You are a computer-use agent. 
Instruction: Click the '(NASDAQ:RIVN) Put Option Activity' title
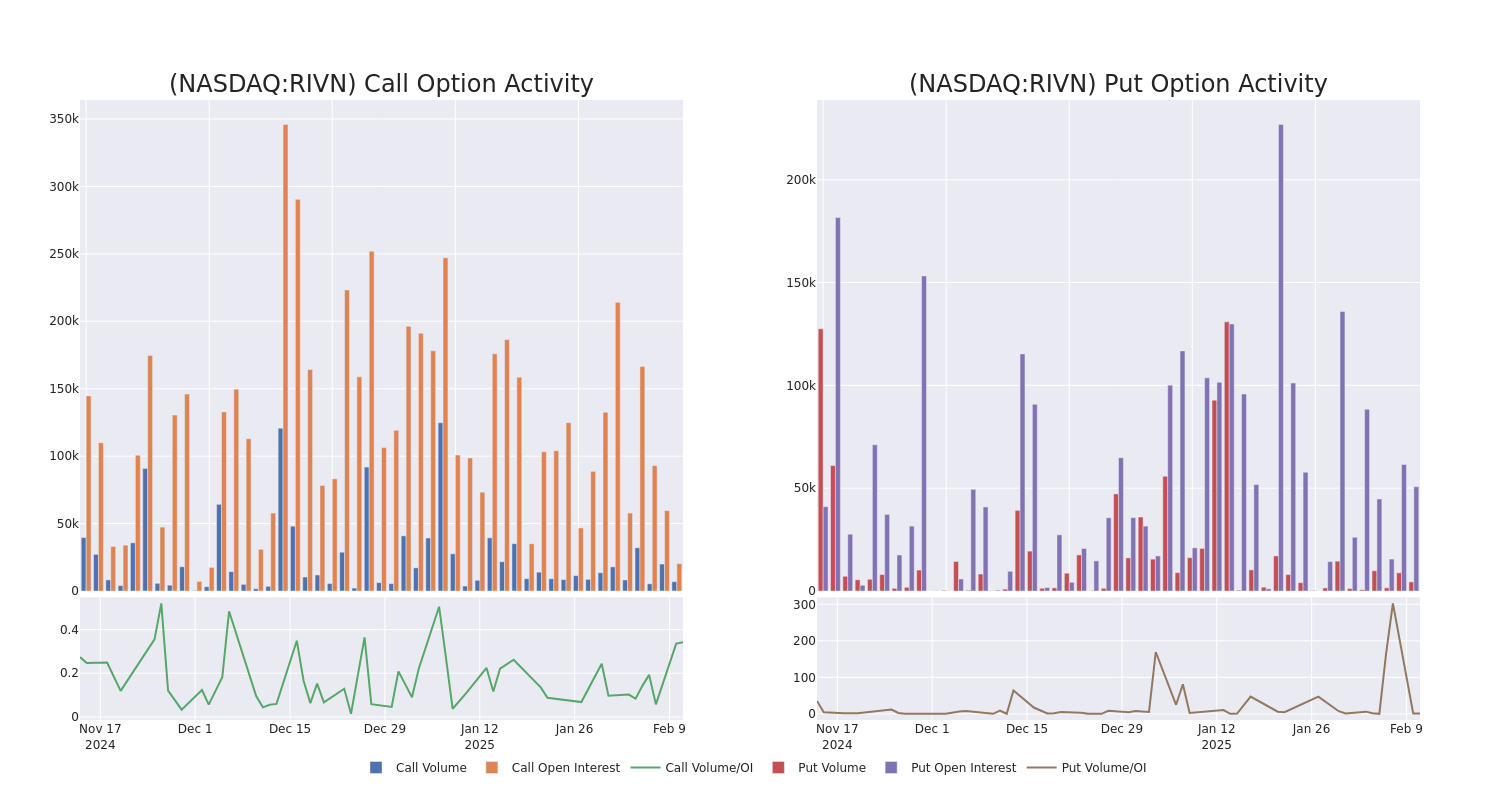(x=1118, y=84)
